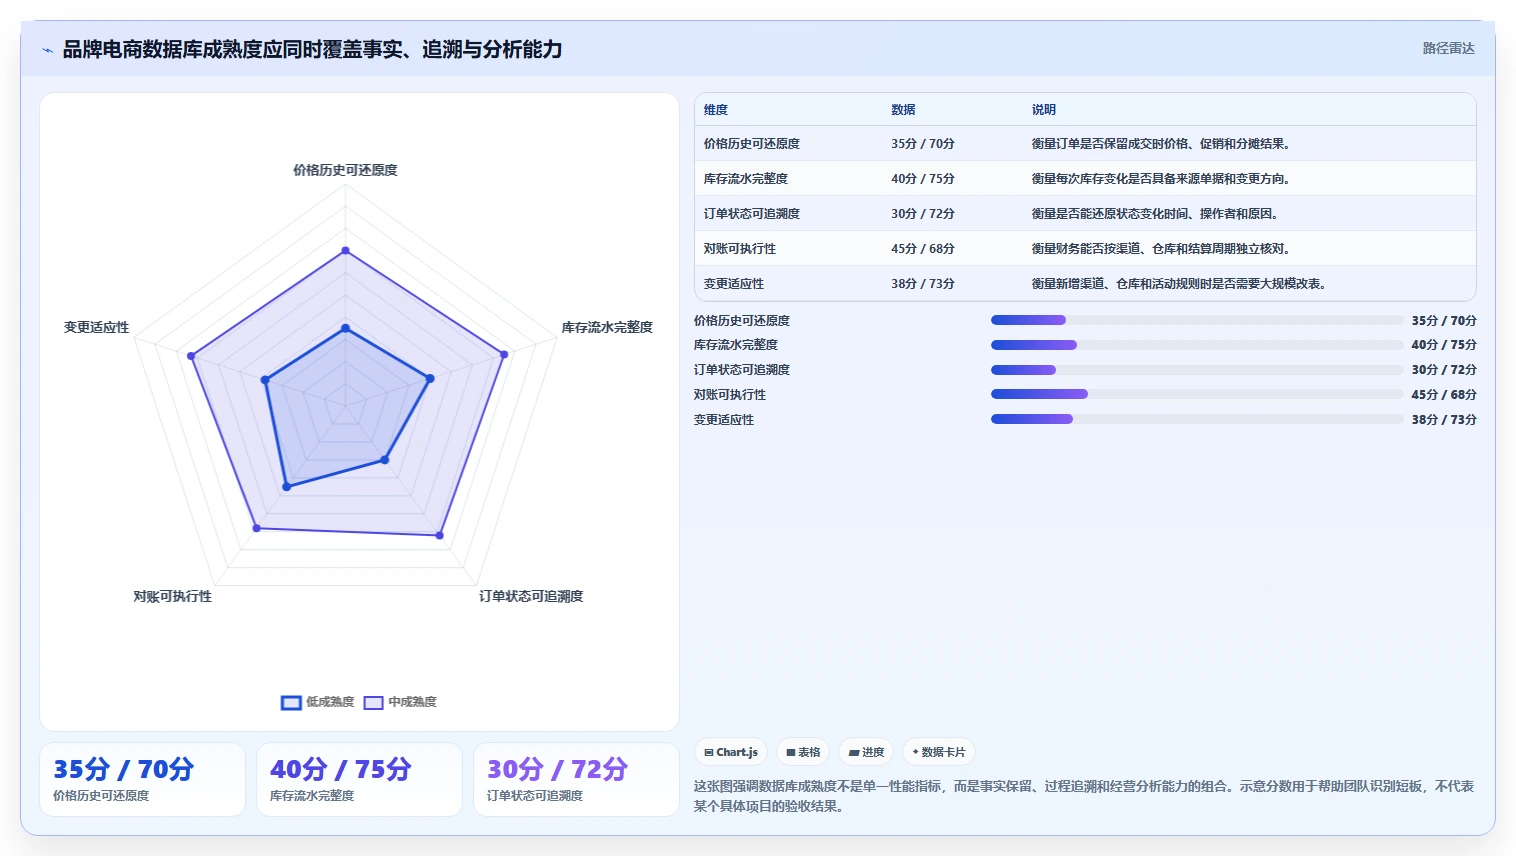Select the 维度 table column header
Image resolution: width=1516 pixels, height=856 pixels.
tap(716, 110)
